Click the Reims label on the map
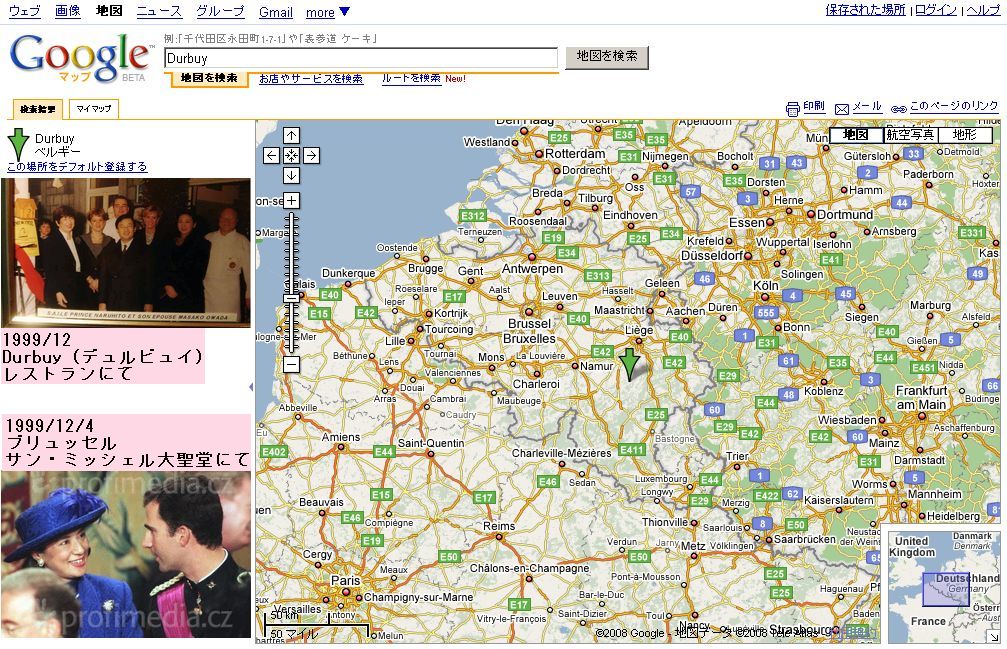The width and height of the screenshot is (1007, 649). point(499,526)
